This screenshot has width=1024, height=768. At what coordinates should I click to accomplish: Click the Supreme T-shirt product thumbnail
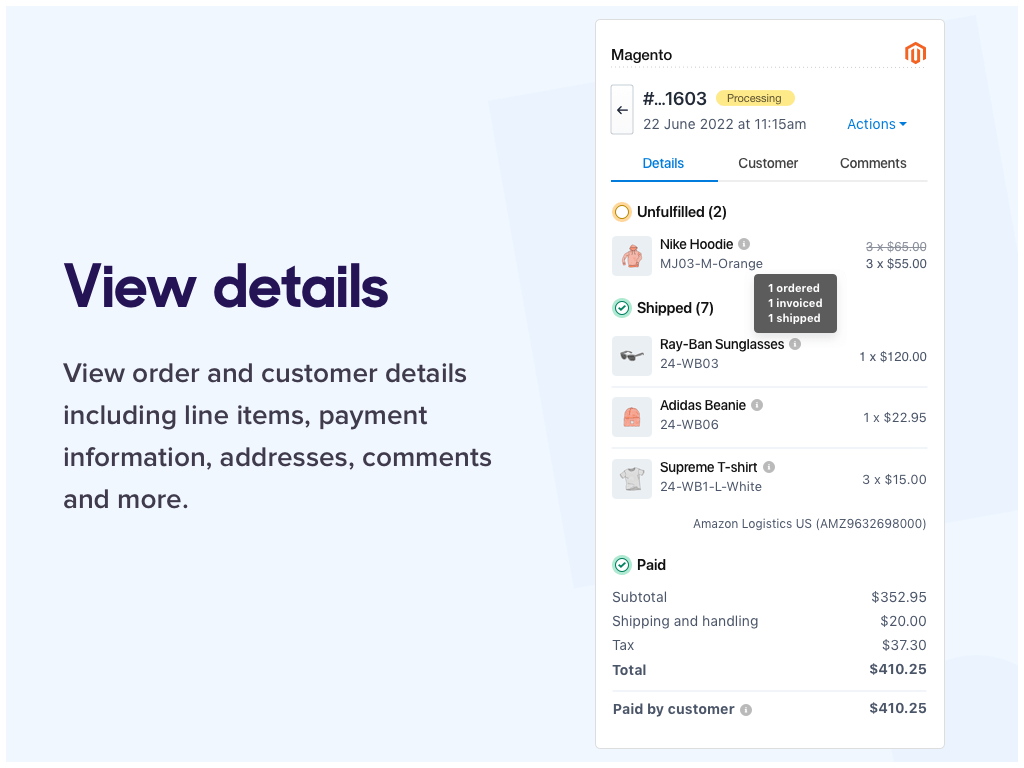[632, 478]
